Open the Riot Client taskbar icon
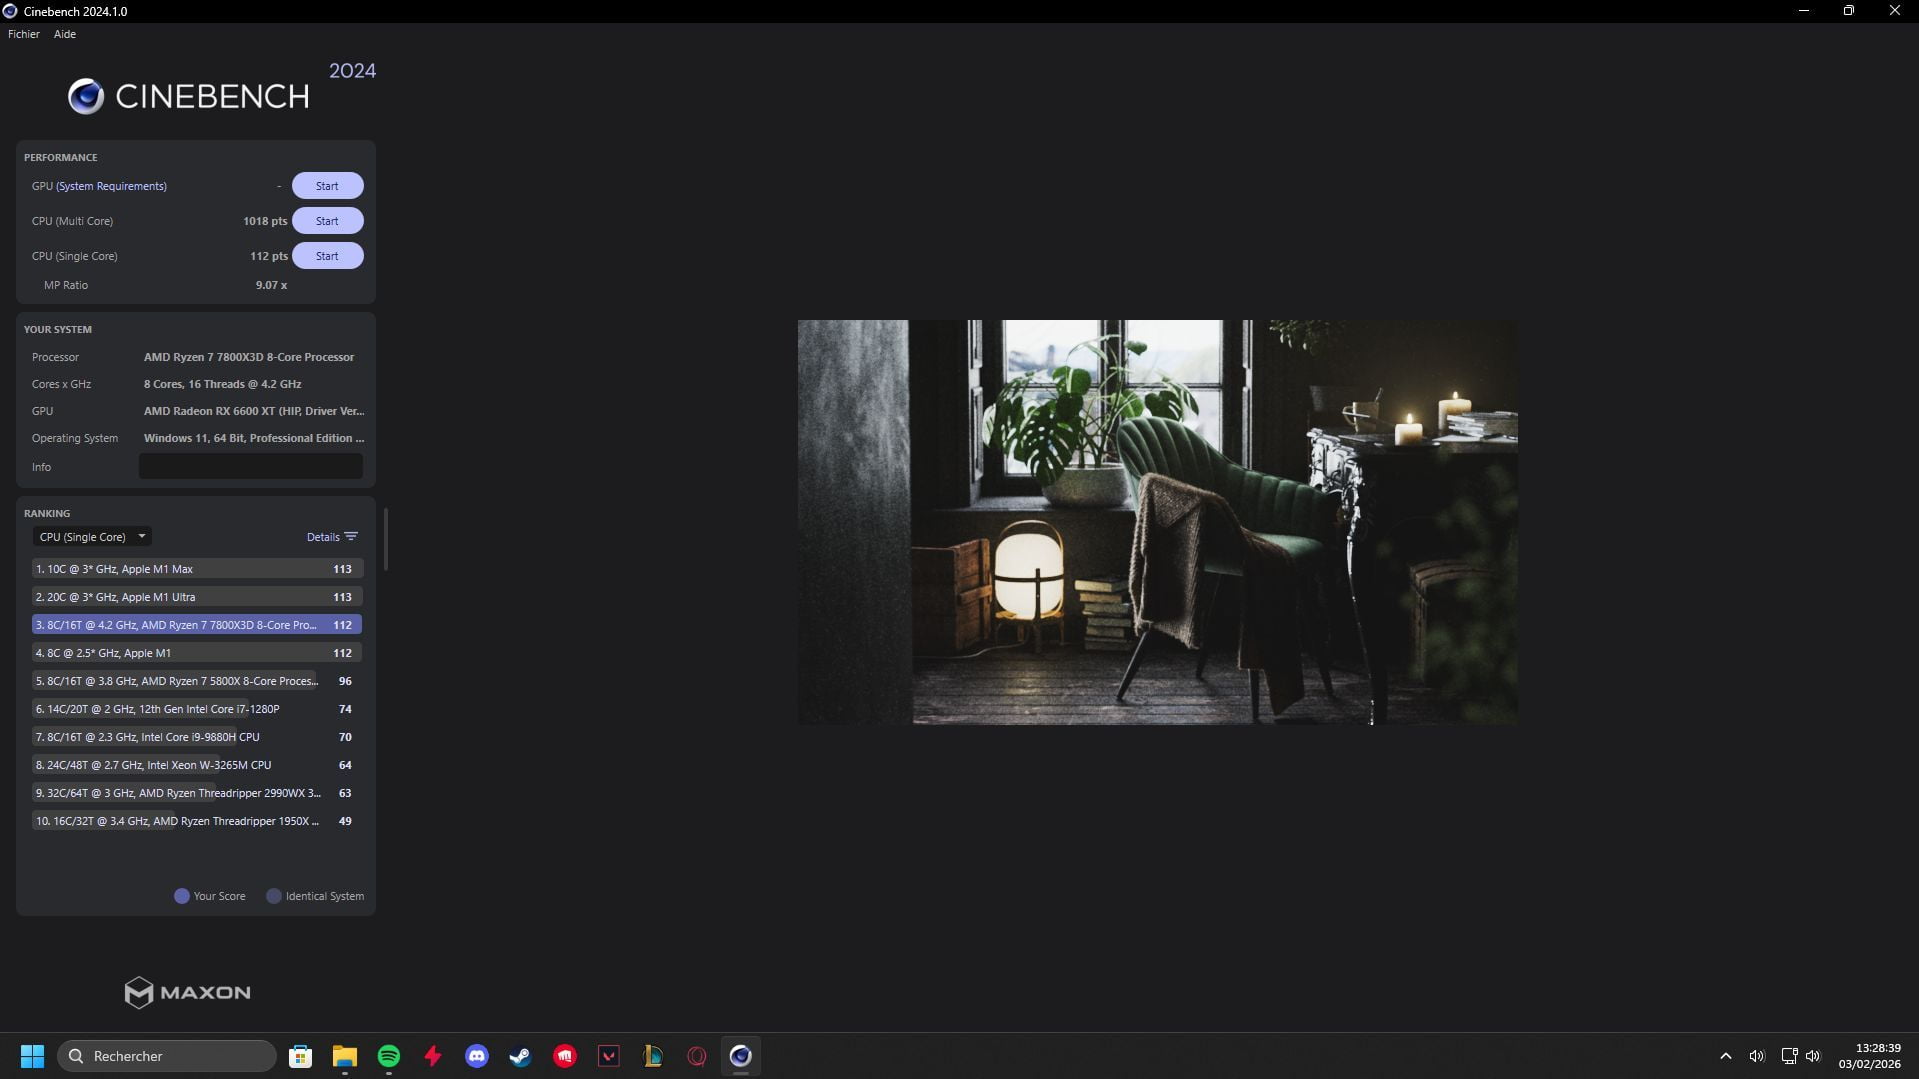This screenshot has height=1079, width=1919. click(x=565, y=1056)
